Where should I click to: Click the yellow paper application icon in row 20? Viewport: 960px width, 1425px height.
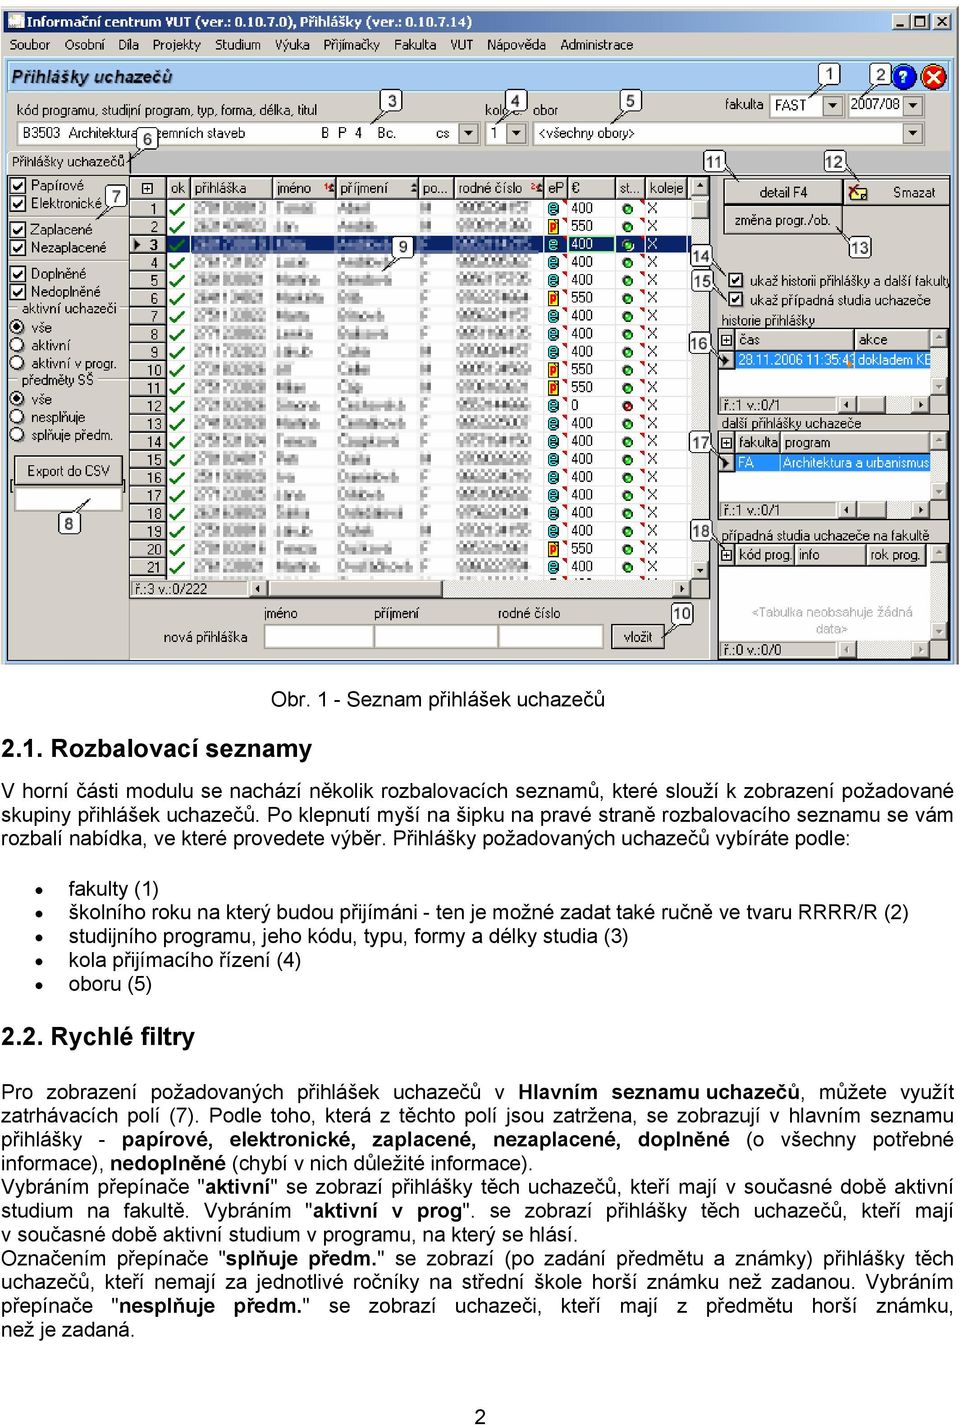(x=553, y=549)
